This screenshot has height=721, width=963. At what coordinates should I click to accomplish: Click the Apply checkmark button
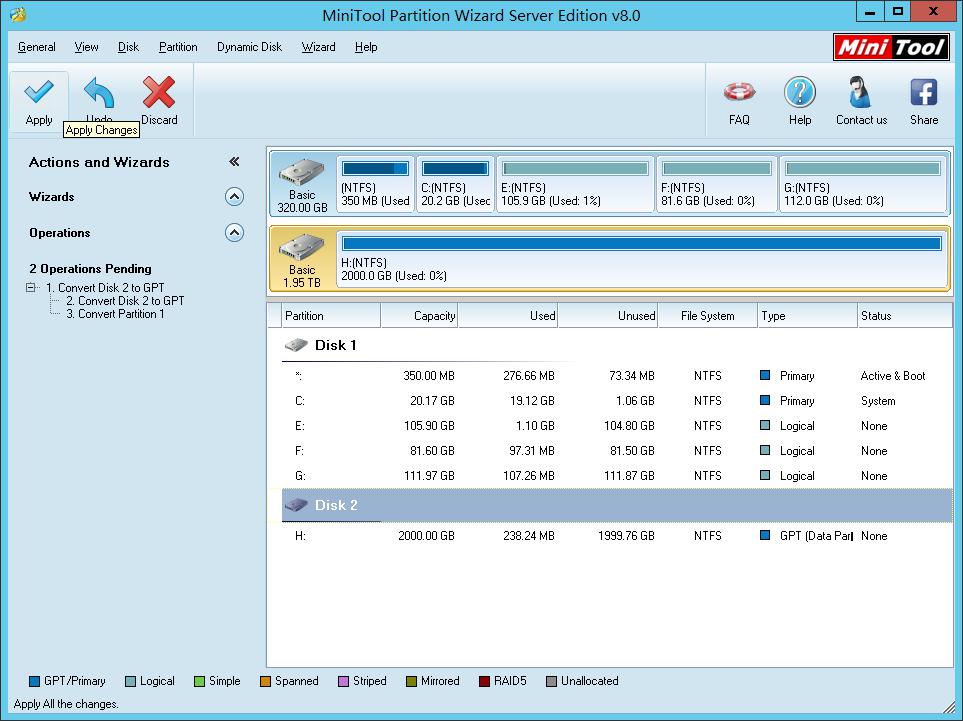coord(39,101)
